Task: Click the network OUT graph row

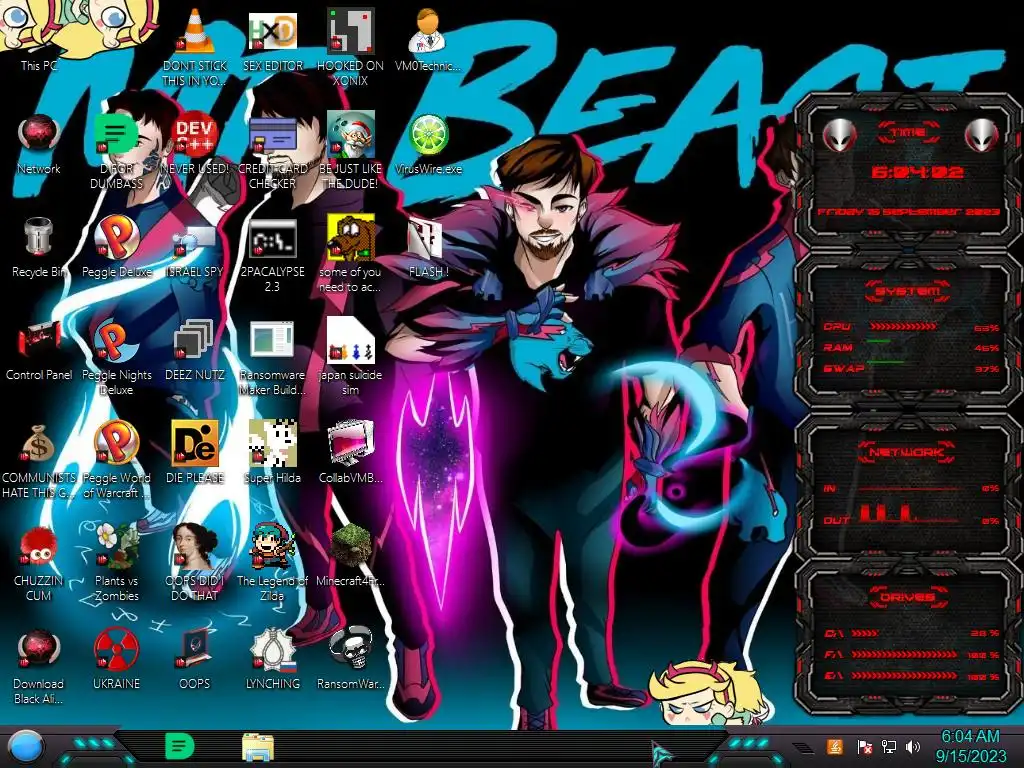Action: 911,515
